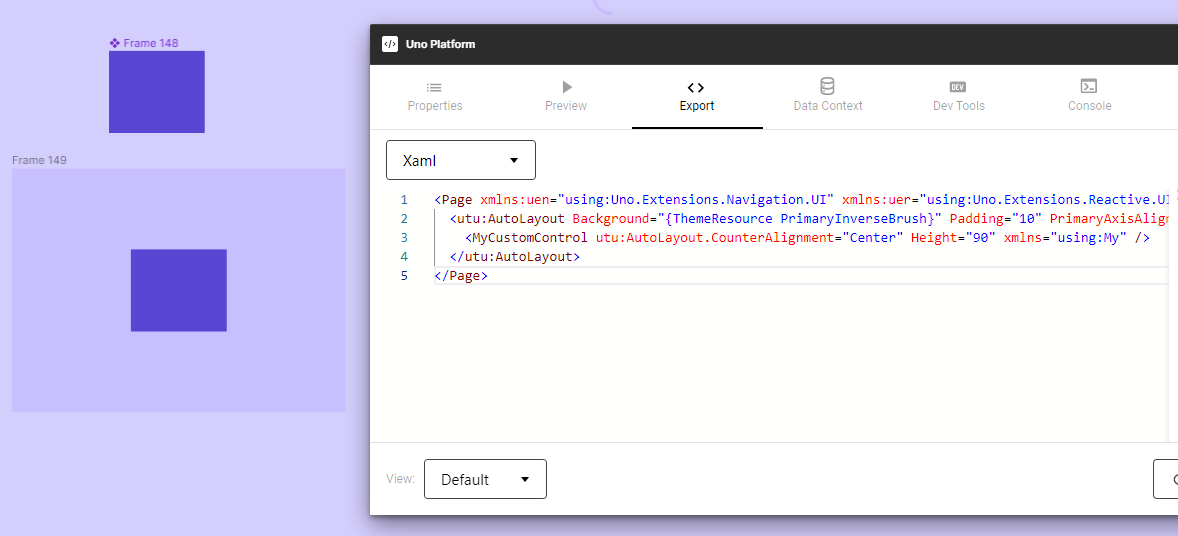Click the Uno Platform logo icon
1178x536 pixels.
(x=390, y=44)
